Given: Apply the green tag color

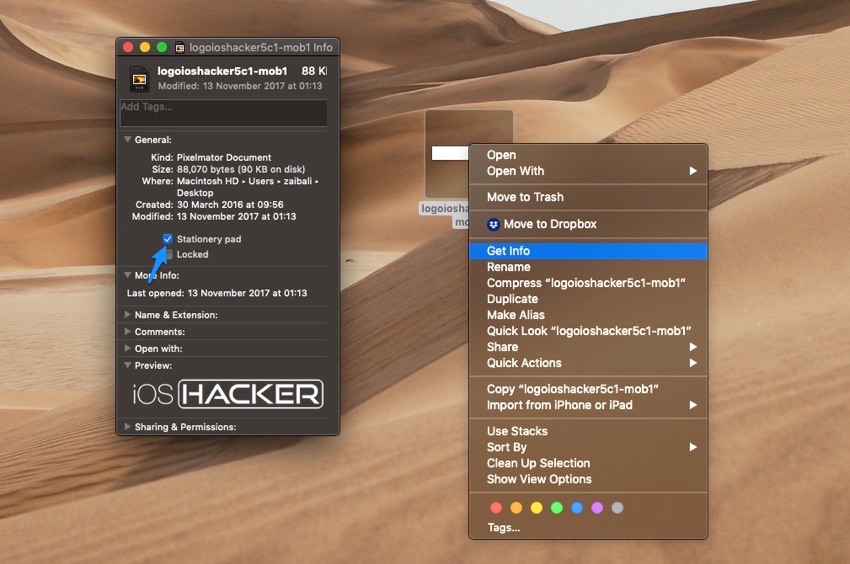Looking at the screenshot, I should click(x=557, y=508).
